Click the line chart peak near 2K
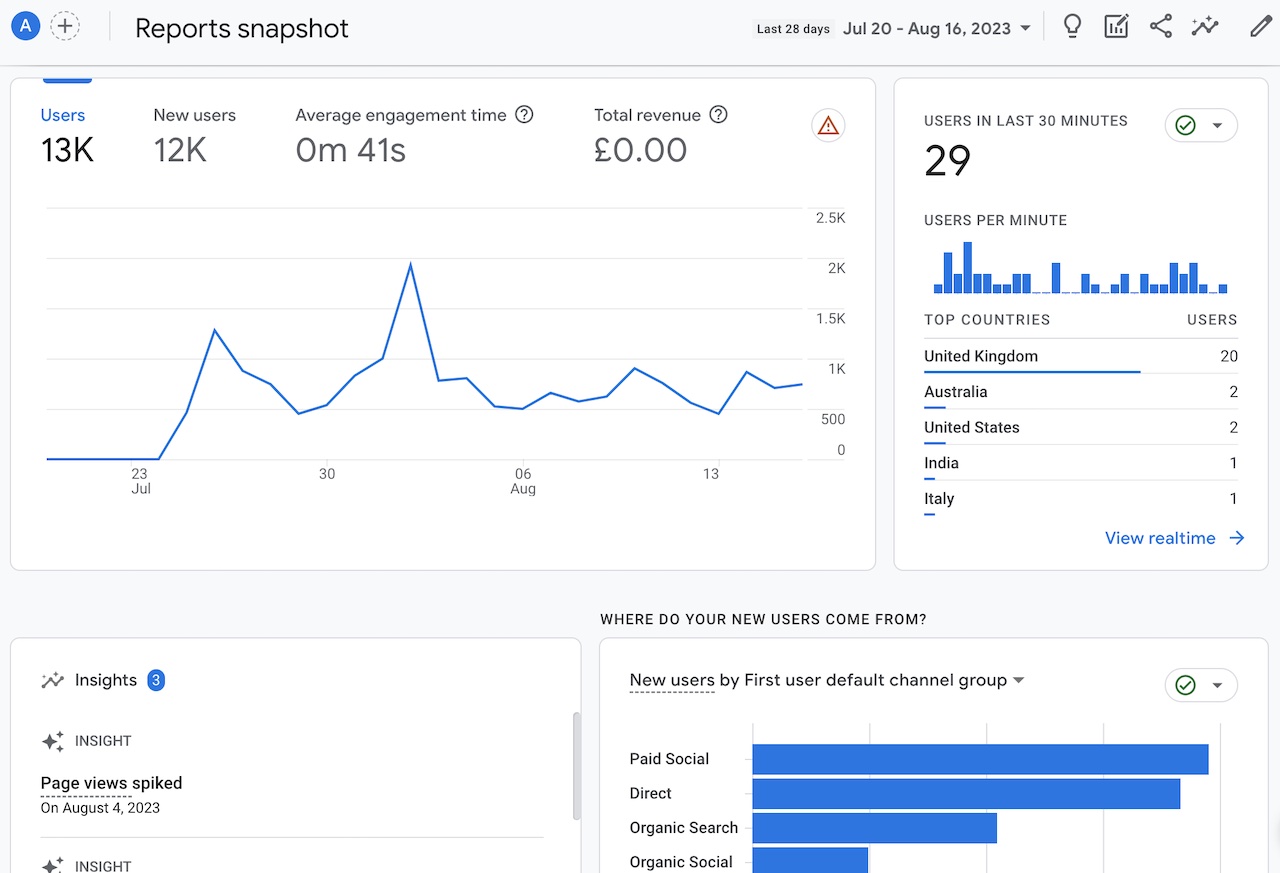The width and height of the screenshot is (1280, 873). (x=411, y=264)
